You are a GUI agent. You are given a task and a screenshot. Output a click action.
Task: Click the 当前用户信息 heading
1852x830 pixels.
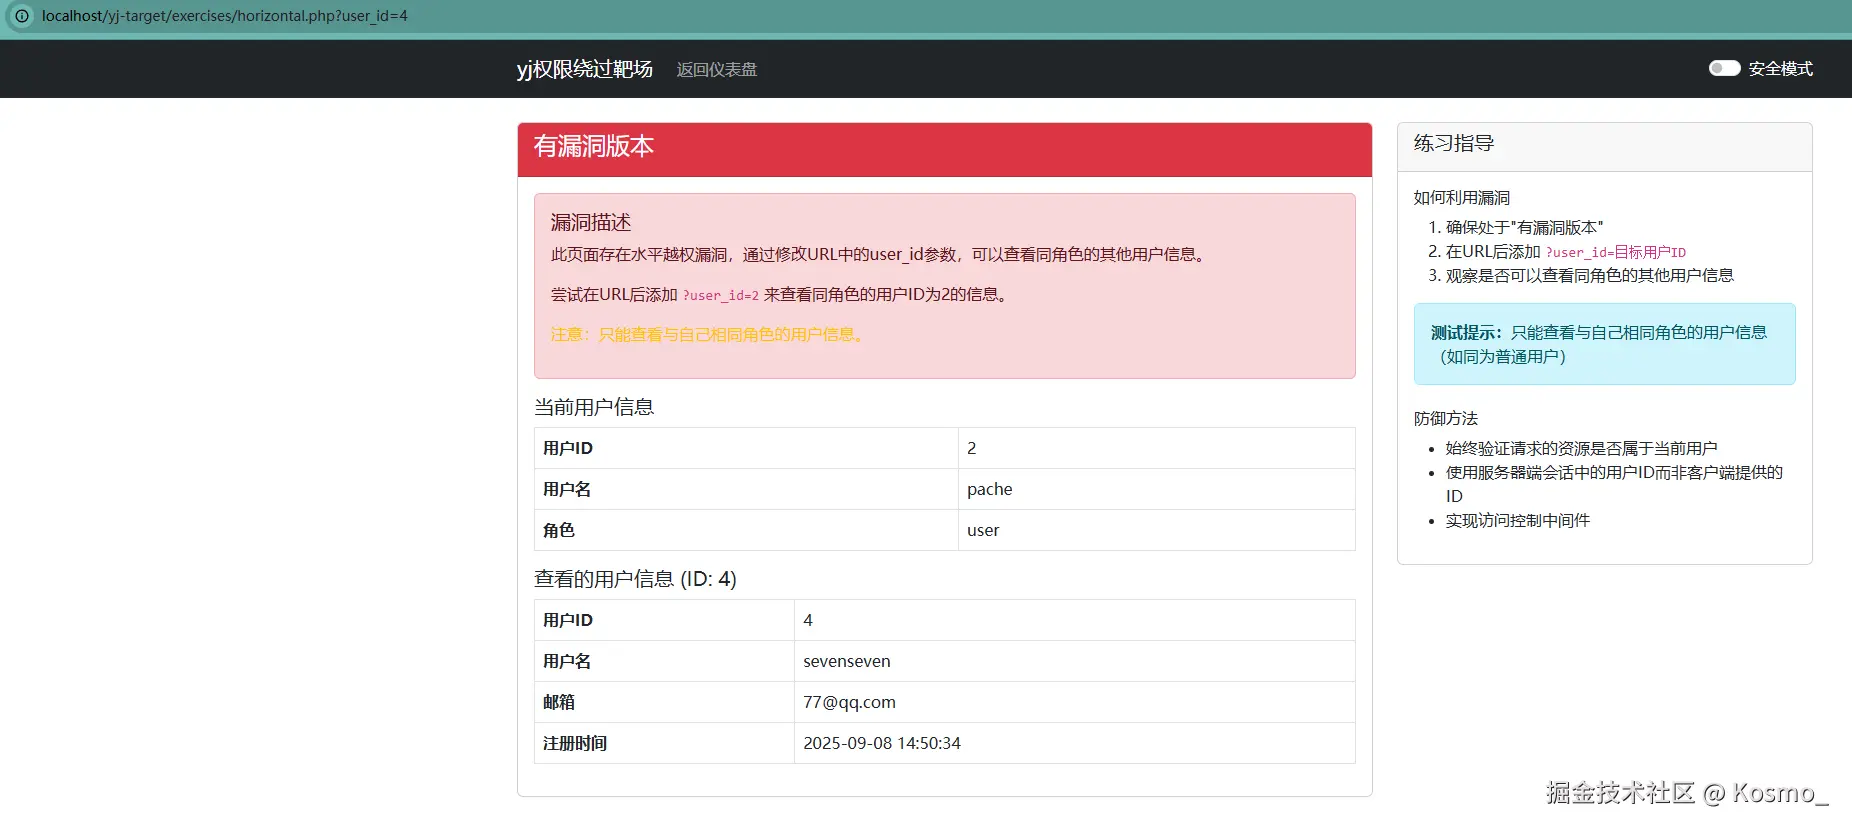pyautogui.click(x=594, y=407)
